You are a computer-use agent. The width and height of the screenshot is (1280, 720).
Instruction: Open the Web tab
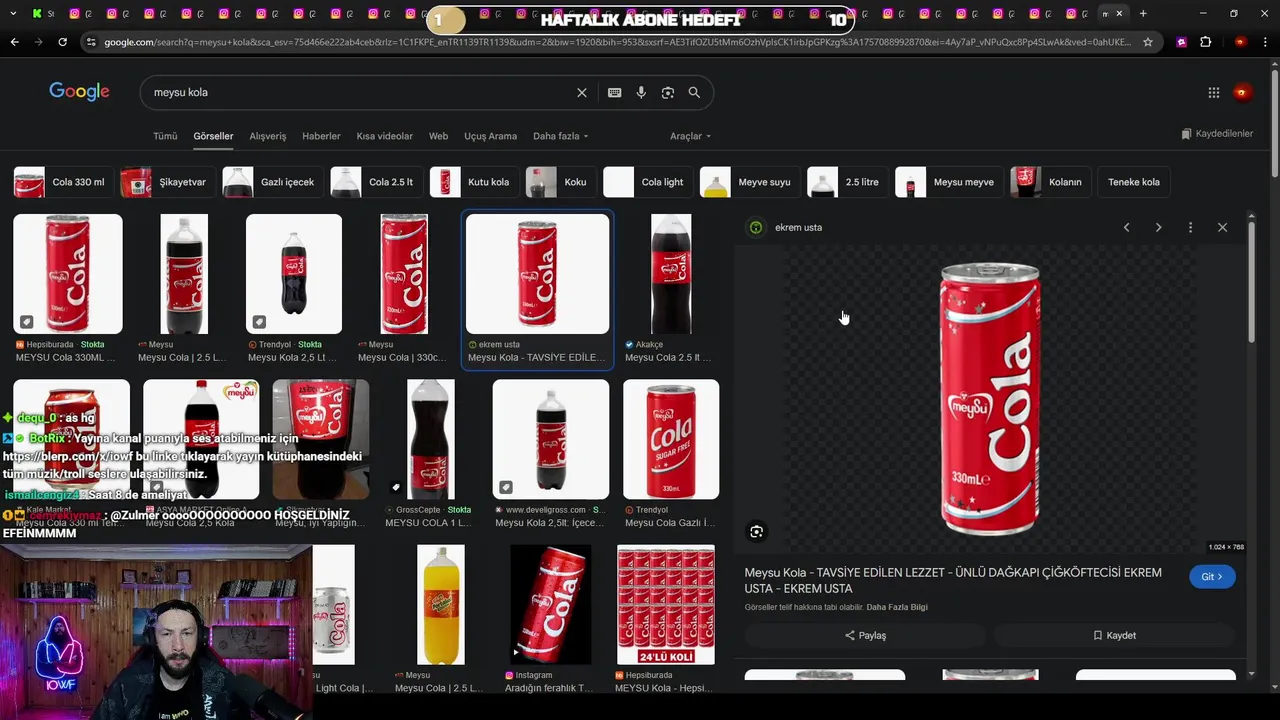coord(438,136)
